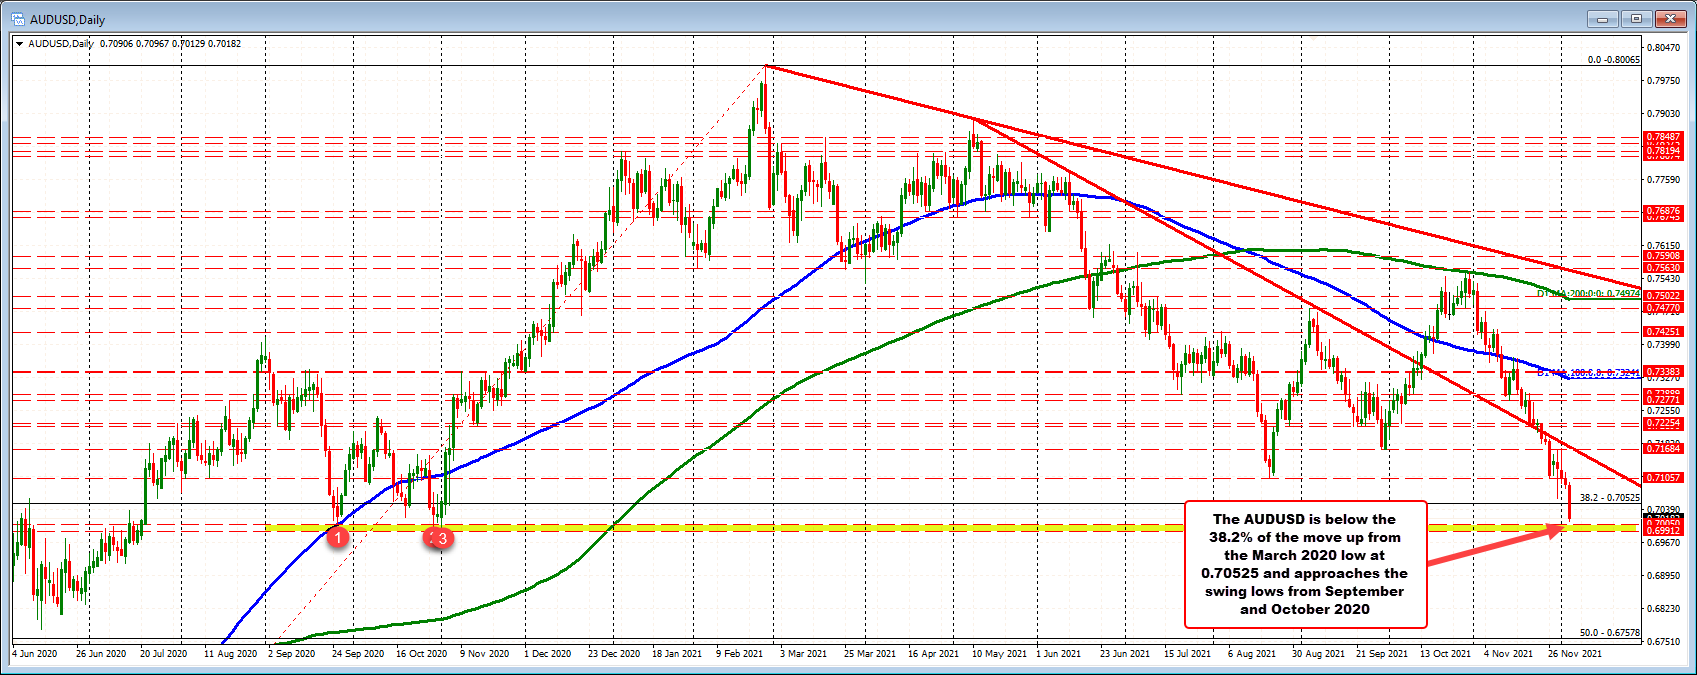Select the 0.76876 price level tag
Viewport: 1697px width, 675px height.
[x=1663, y=211]
